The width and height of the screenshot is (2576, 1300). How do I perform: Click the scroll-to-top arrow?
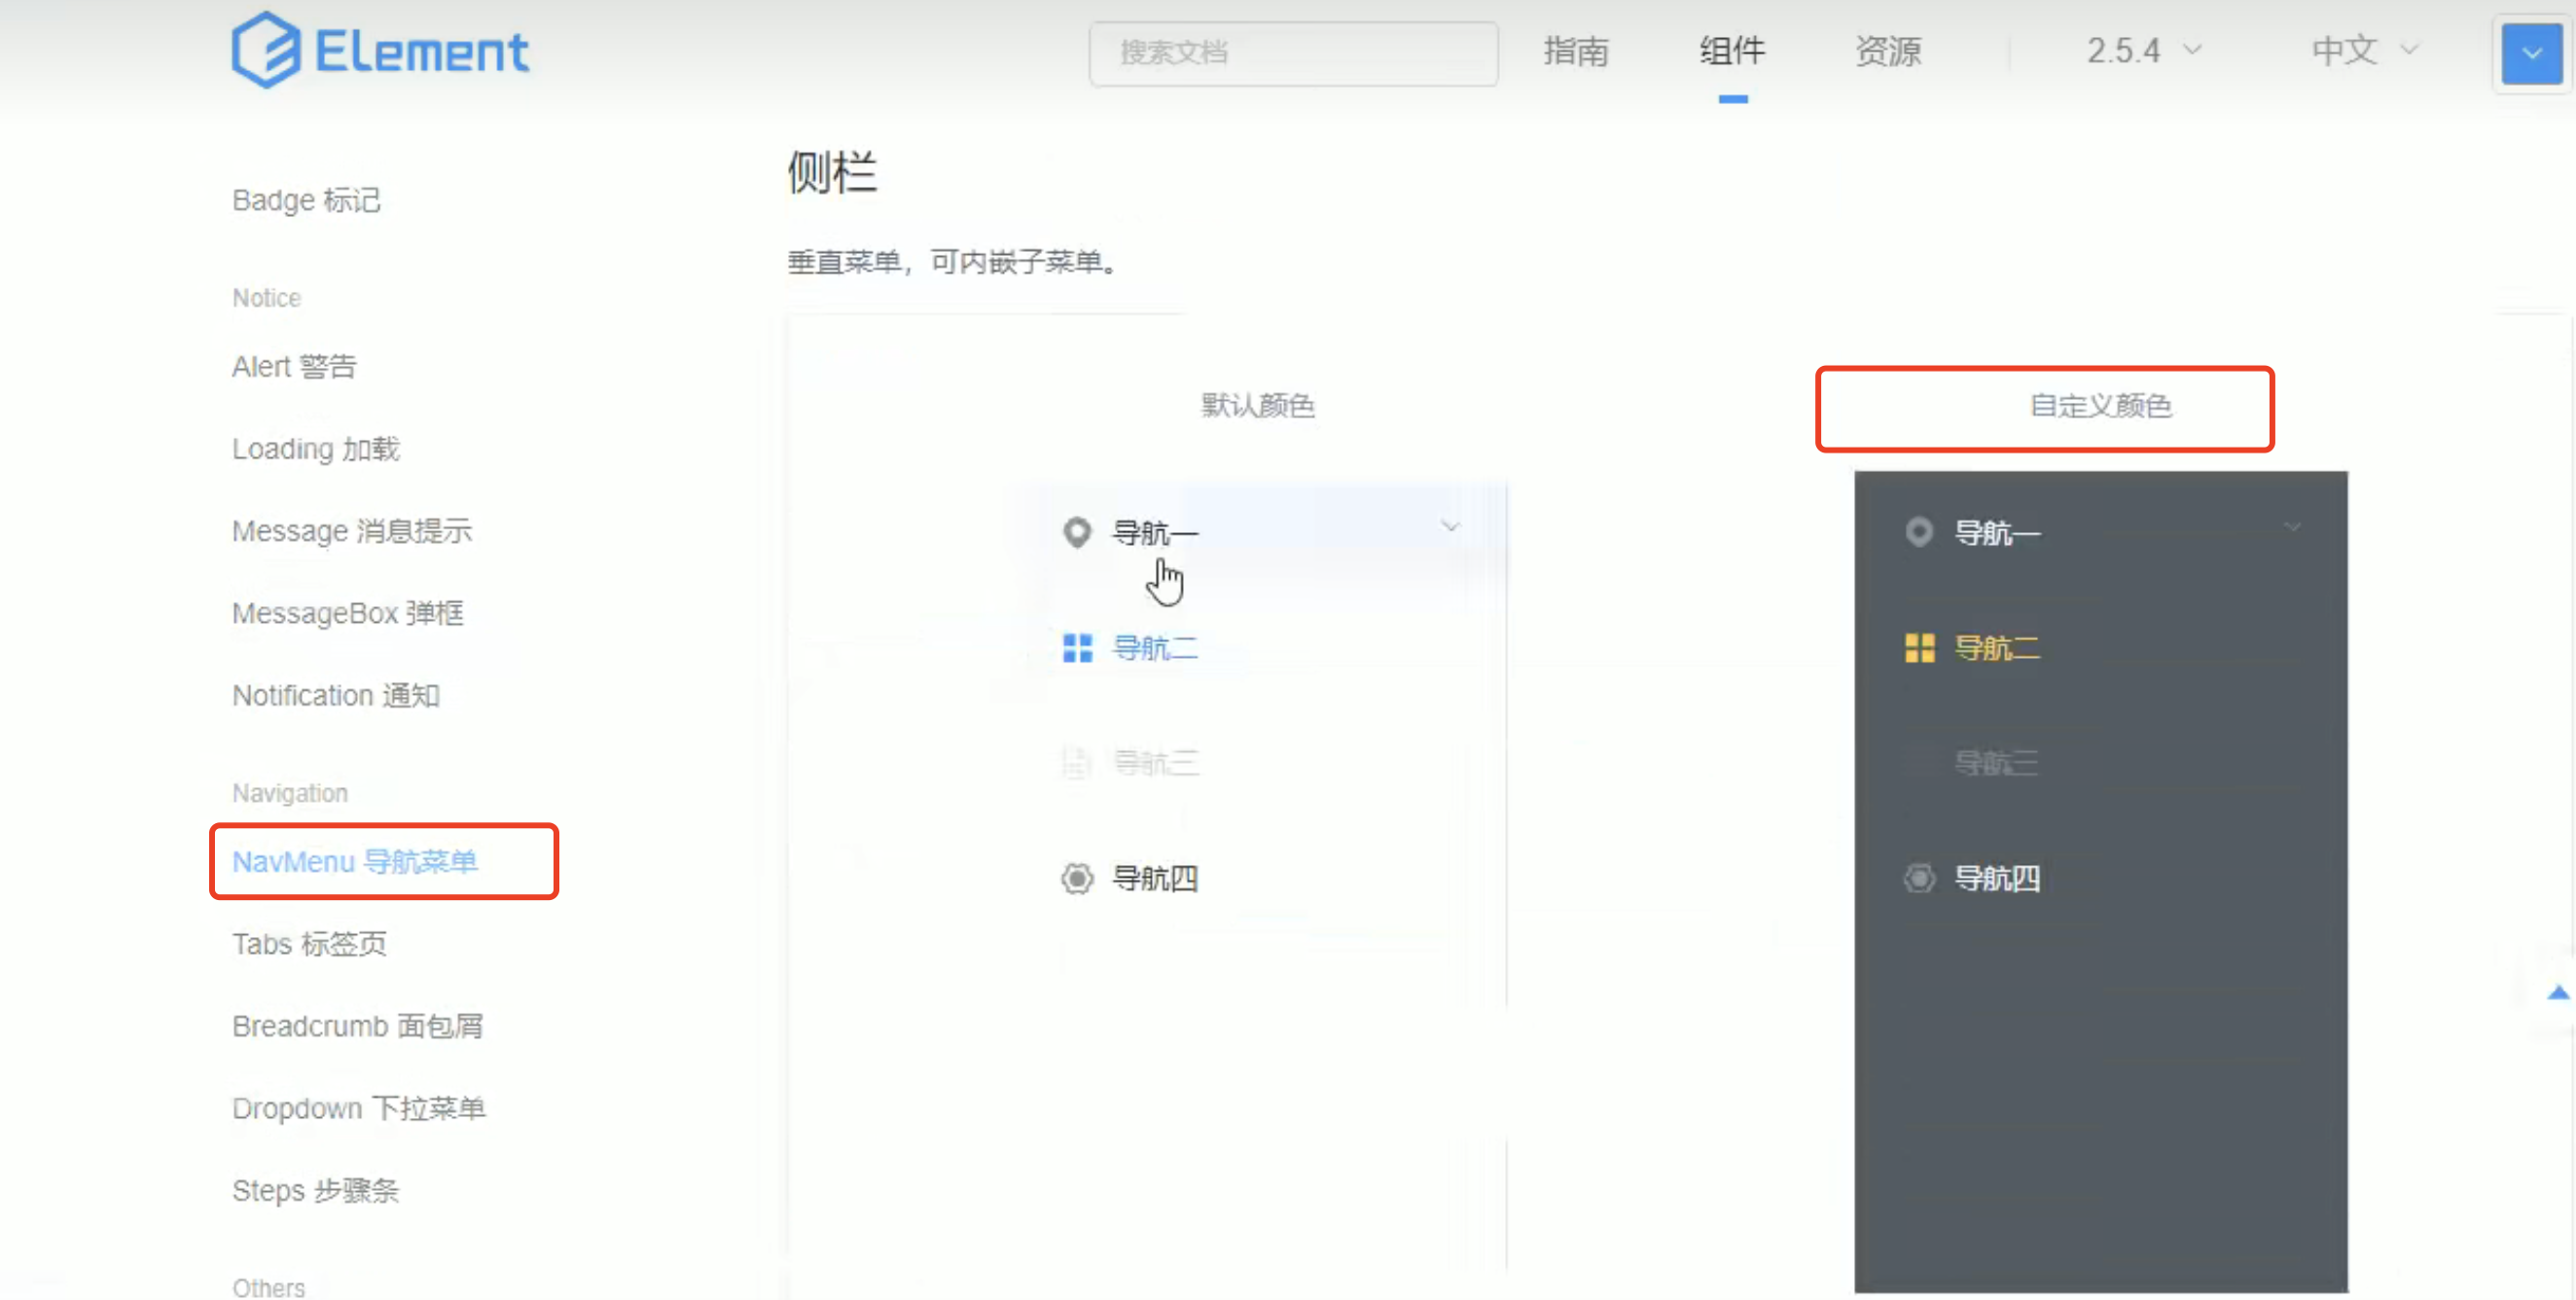tap(2559, 992)
